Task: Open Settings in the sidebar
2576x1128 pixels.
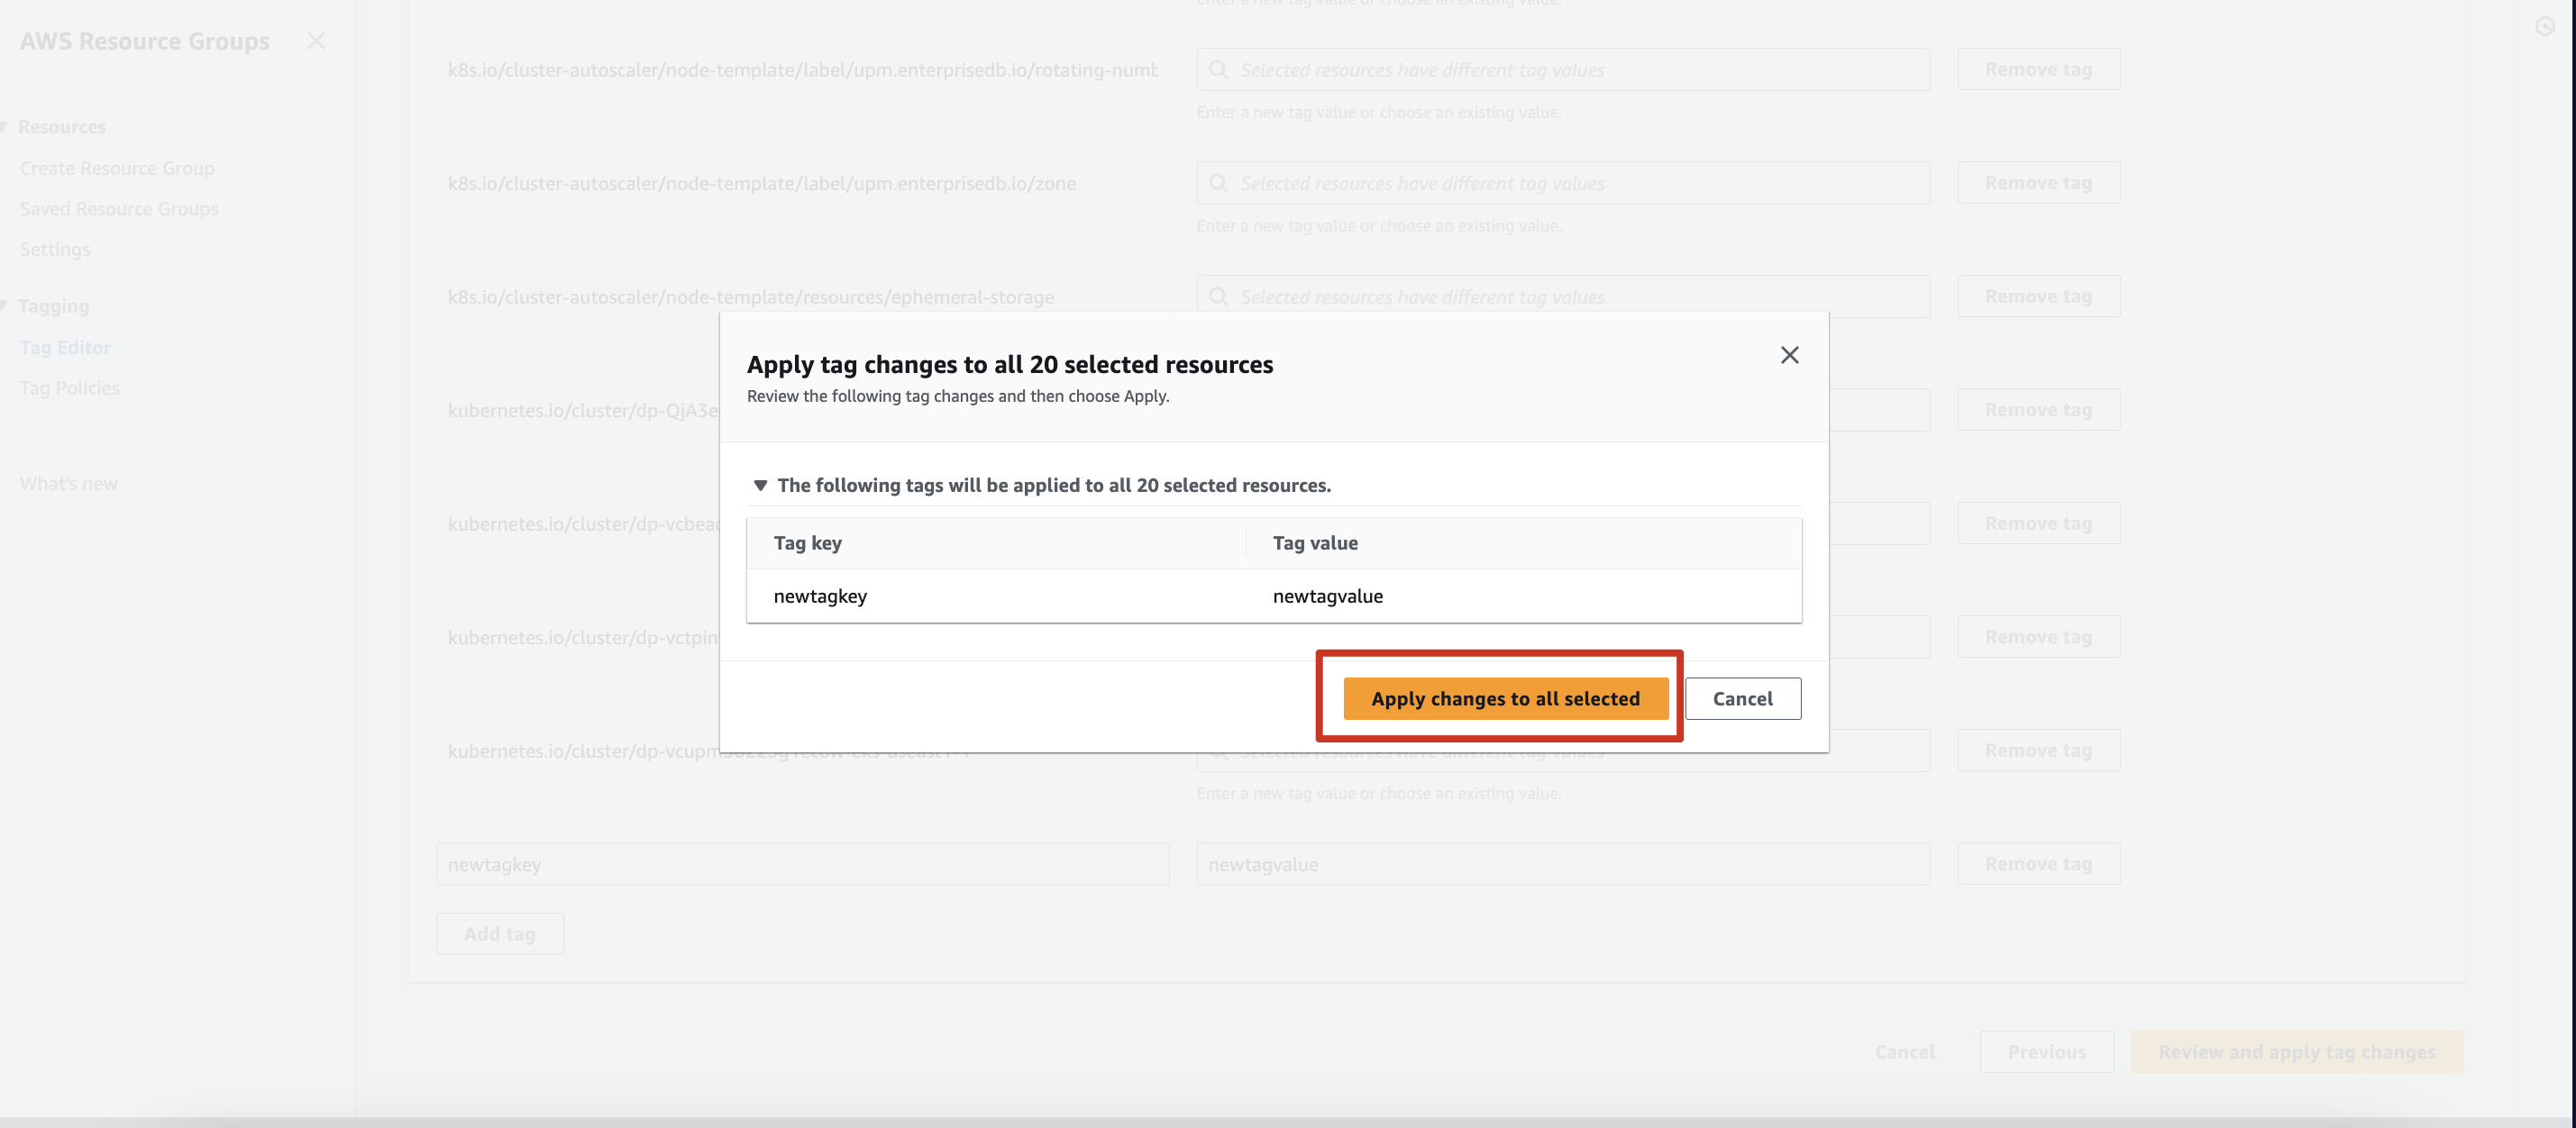Action: [55, 249]
